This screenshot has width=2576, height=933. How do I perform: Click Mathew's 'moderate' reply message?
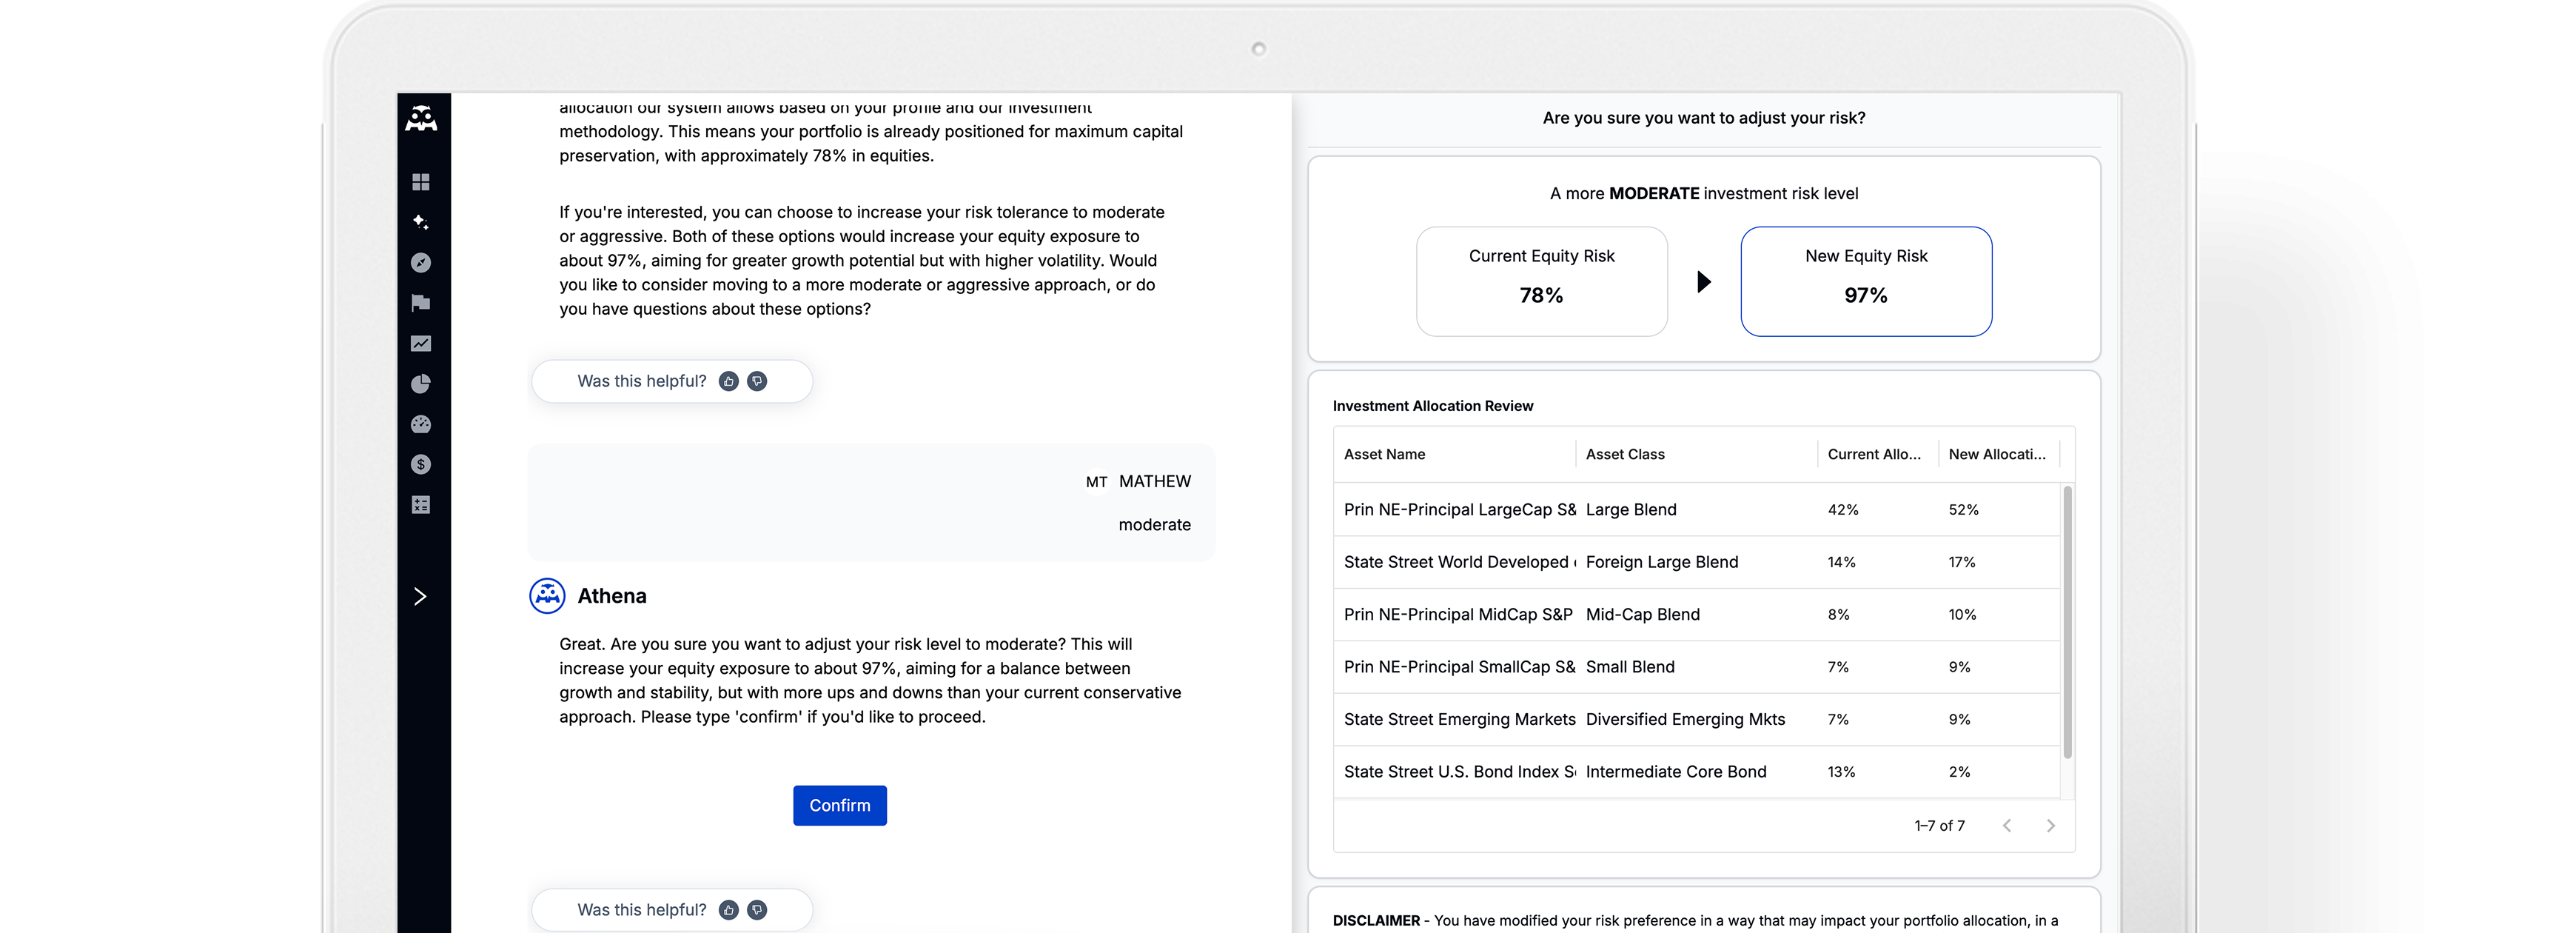(x=1154, y=525)
